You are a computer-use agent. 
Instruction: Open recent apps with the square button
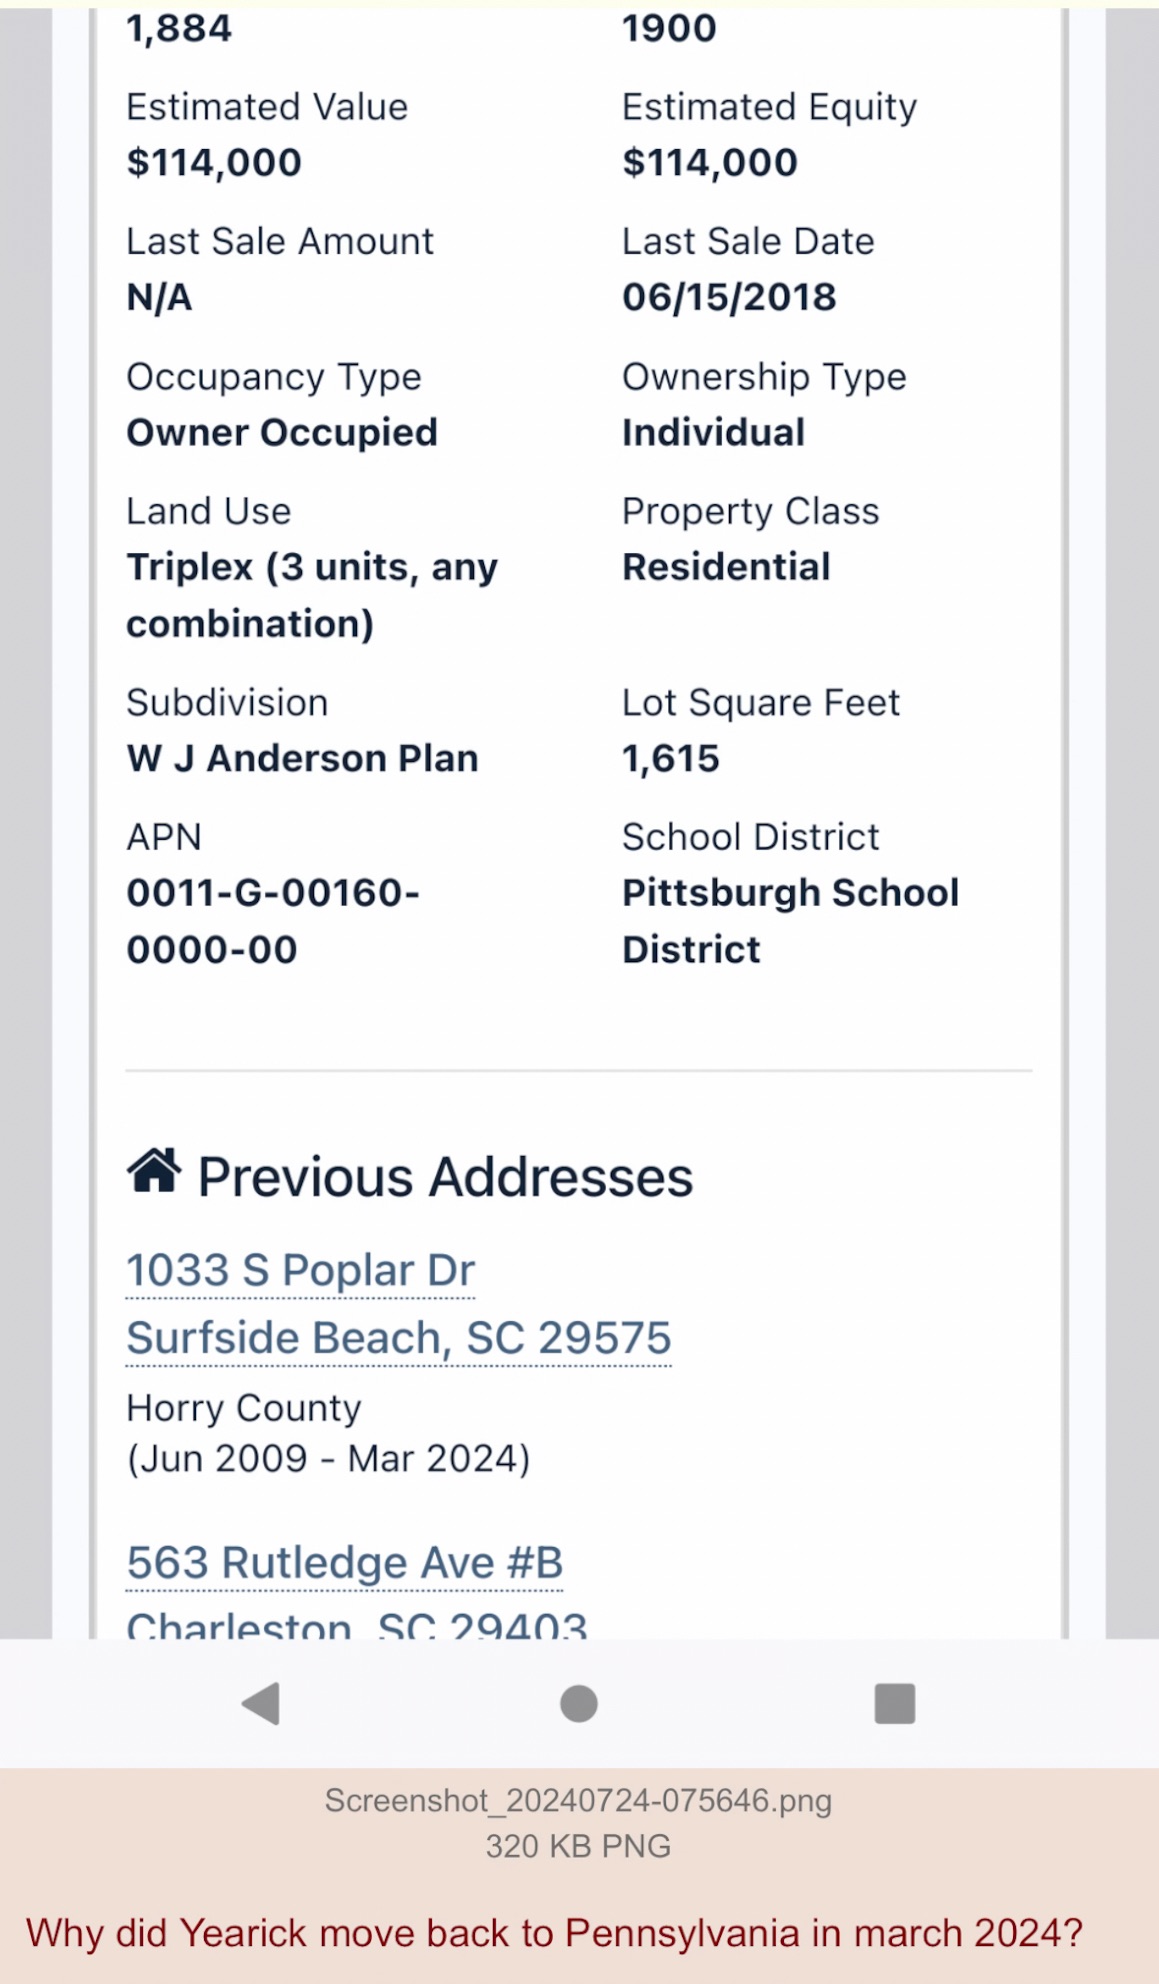[894, 1703]
